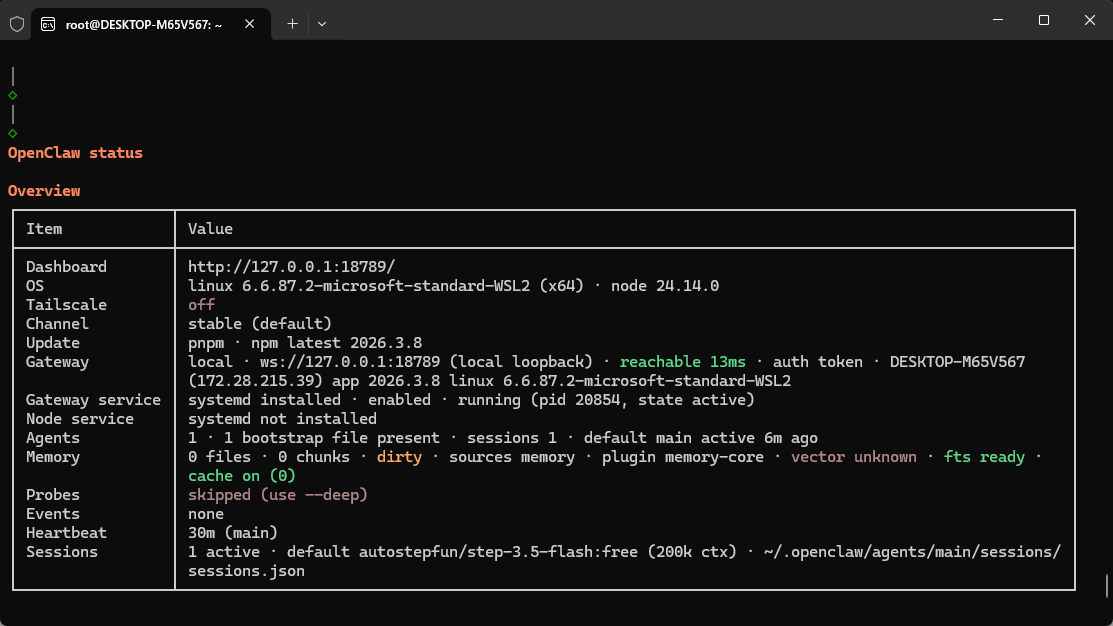1113x626 pixels.
Task: Open a new terminal tab
Action: (x=292, y=24)
